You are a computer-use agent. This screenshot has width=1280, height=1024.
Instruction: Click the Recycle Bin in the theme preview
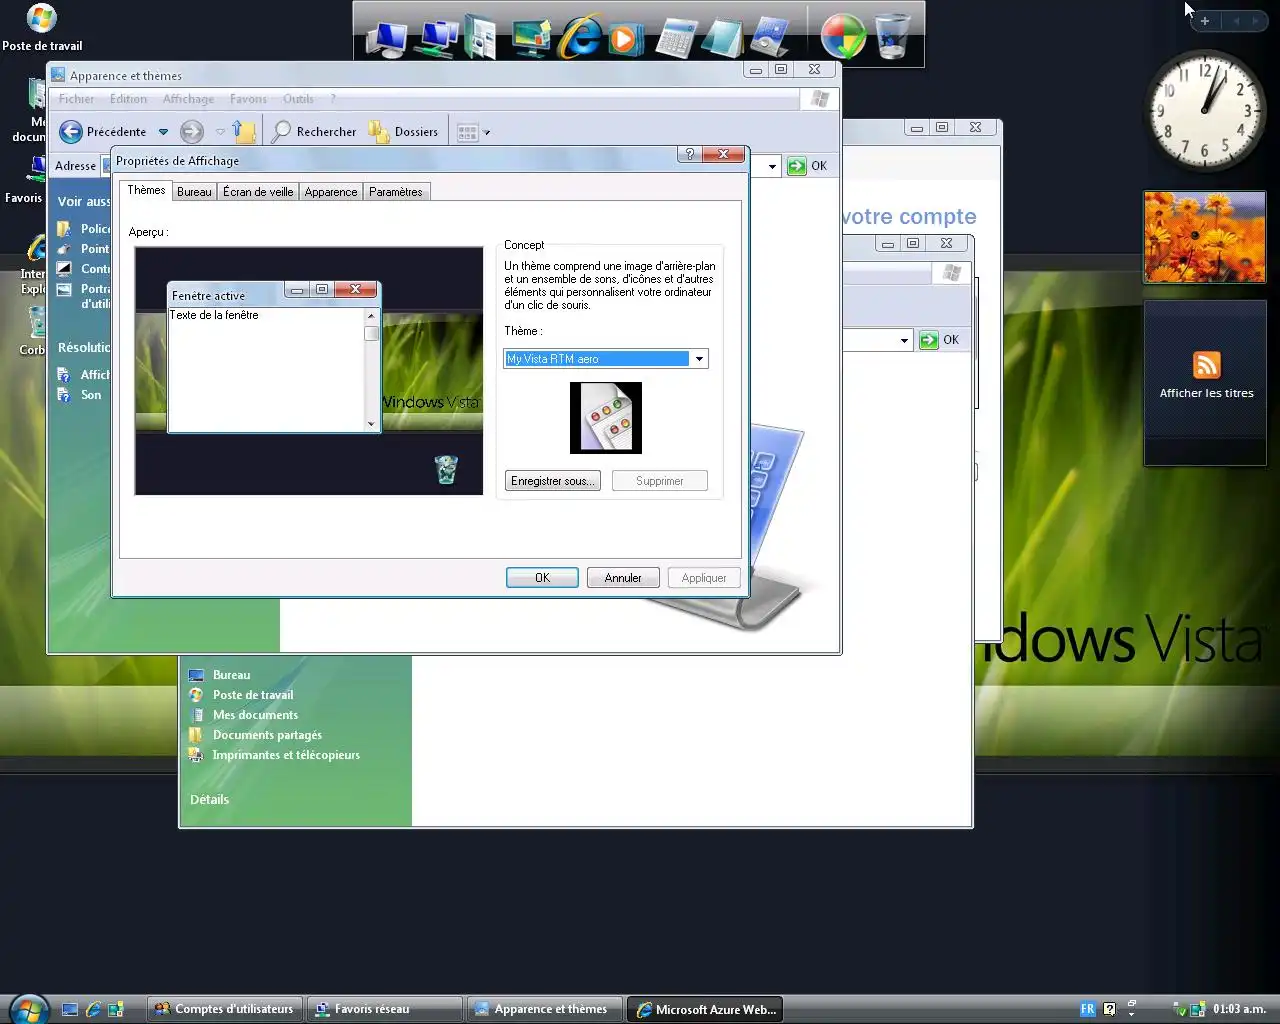coord(446,469)
